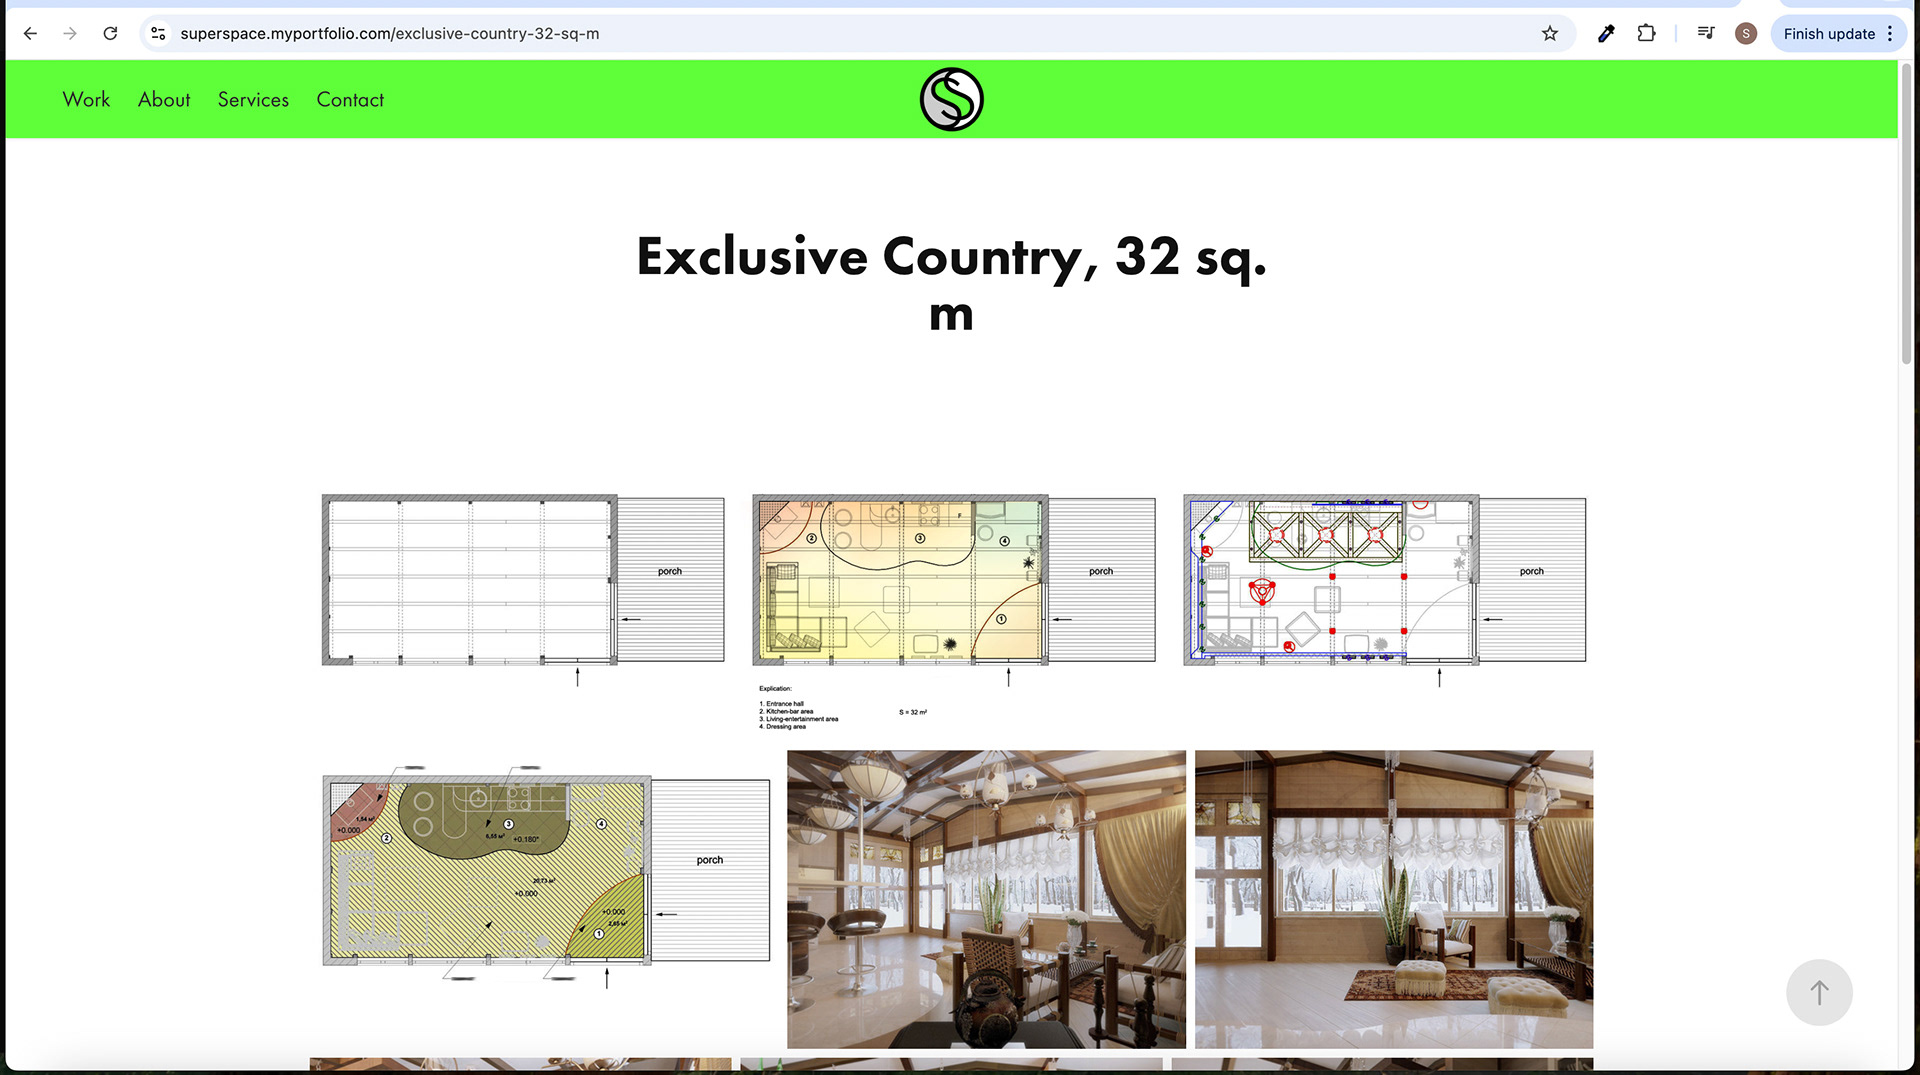Open the colored furniture layout plan thumbnail
Viewport: 1920px width, 1075px height.
pos(954,612)
